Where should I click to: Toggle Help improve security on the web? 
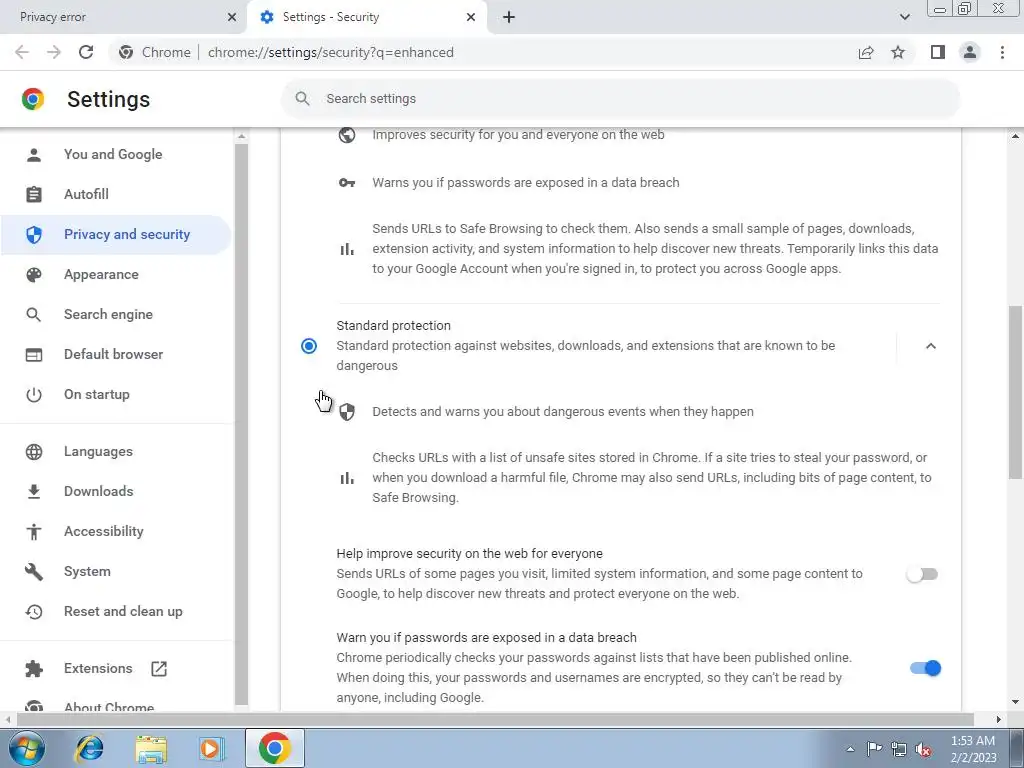click(922, 574)
